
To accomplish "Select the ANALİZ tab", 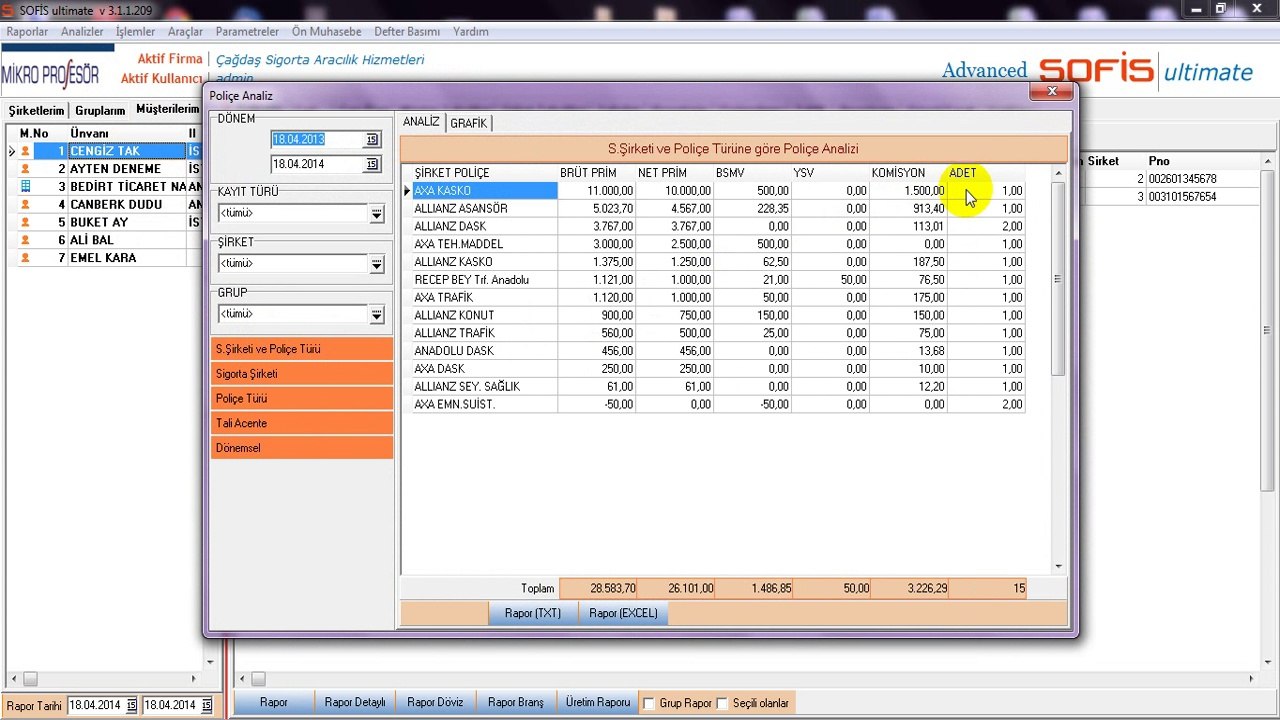I will [x=421, y=122].
